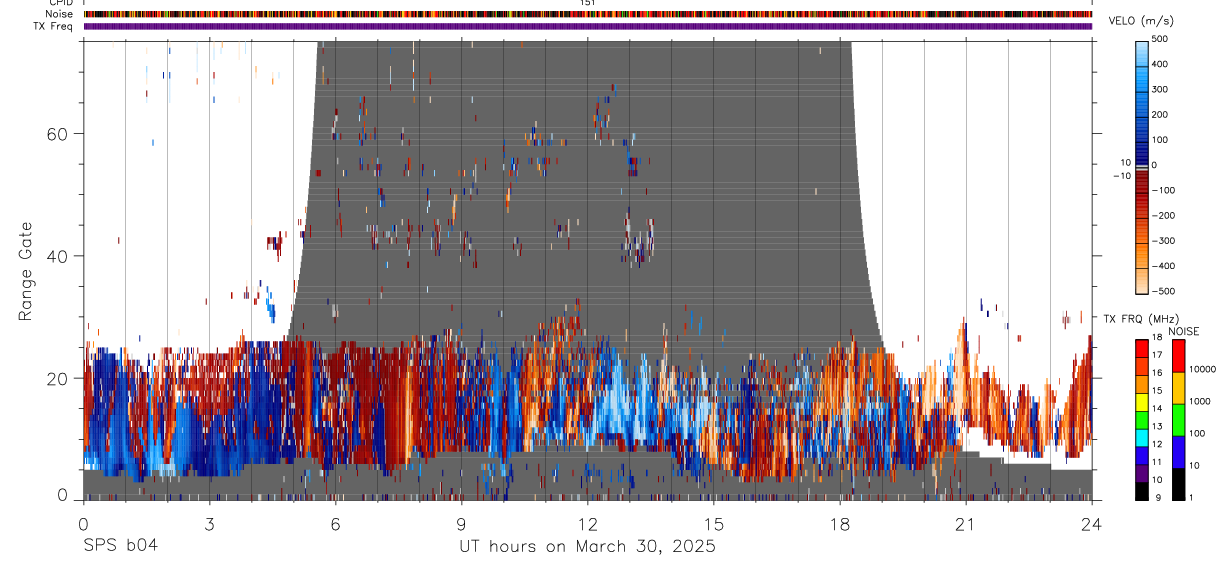Click the green swatch in the NOISE legend
This screenshot has height=567, width=1228.
(1177, 419)
